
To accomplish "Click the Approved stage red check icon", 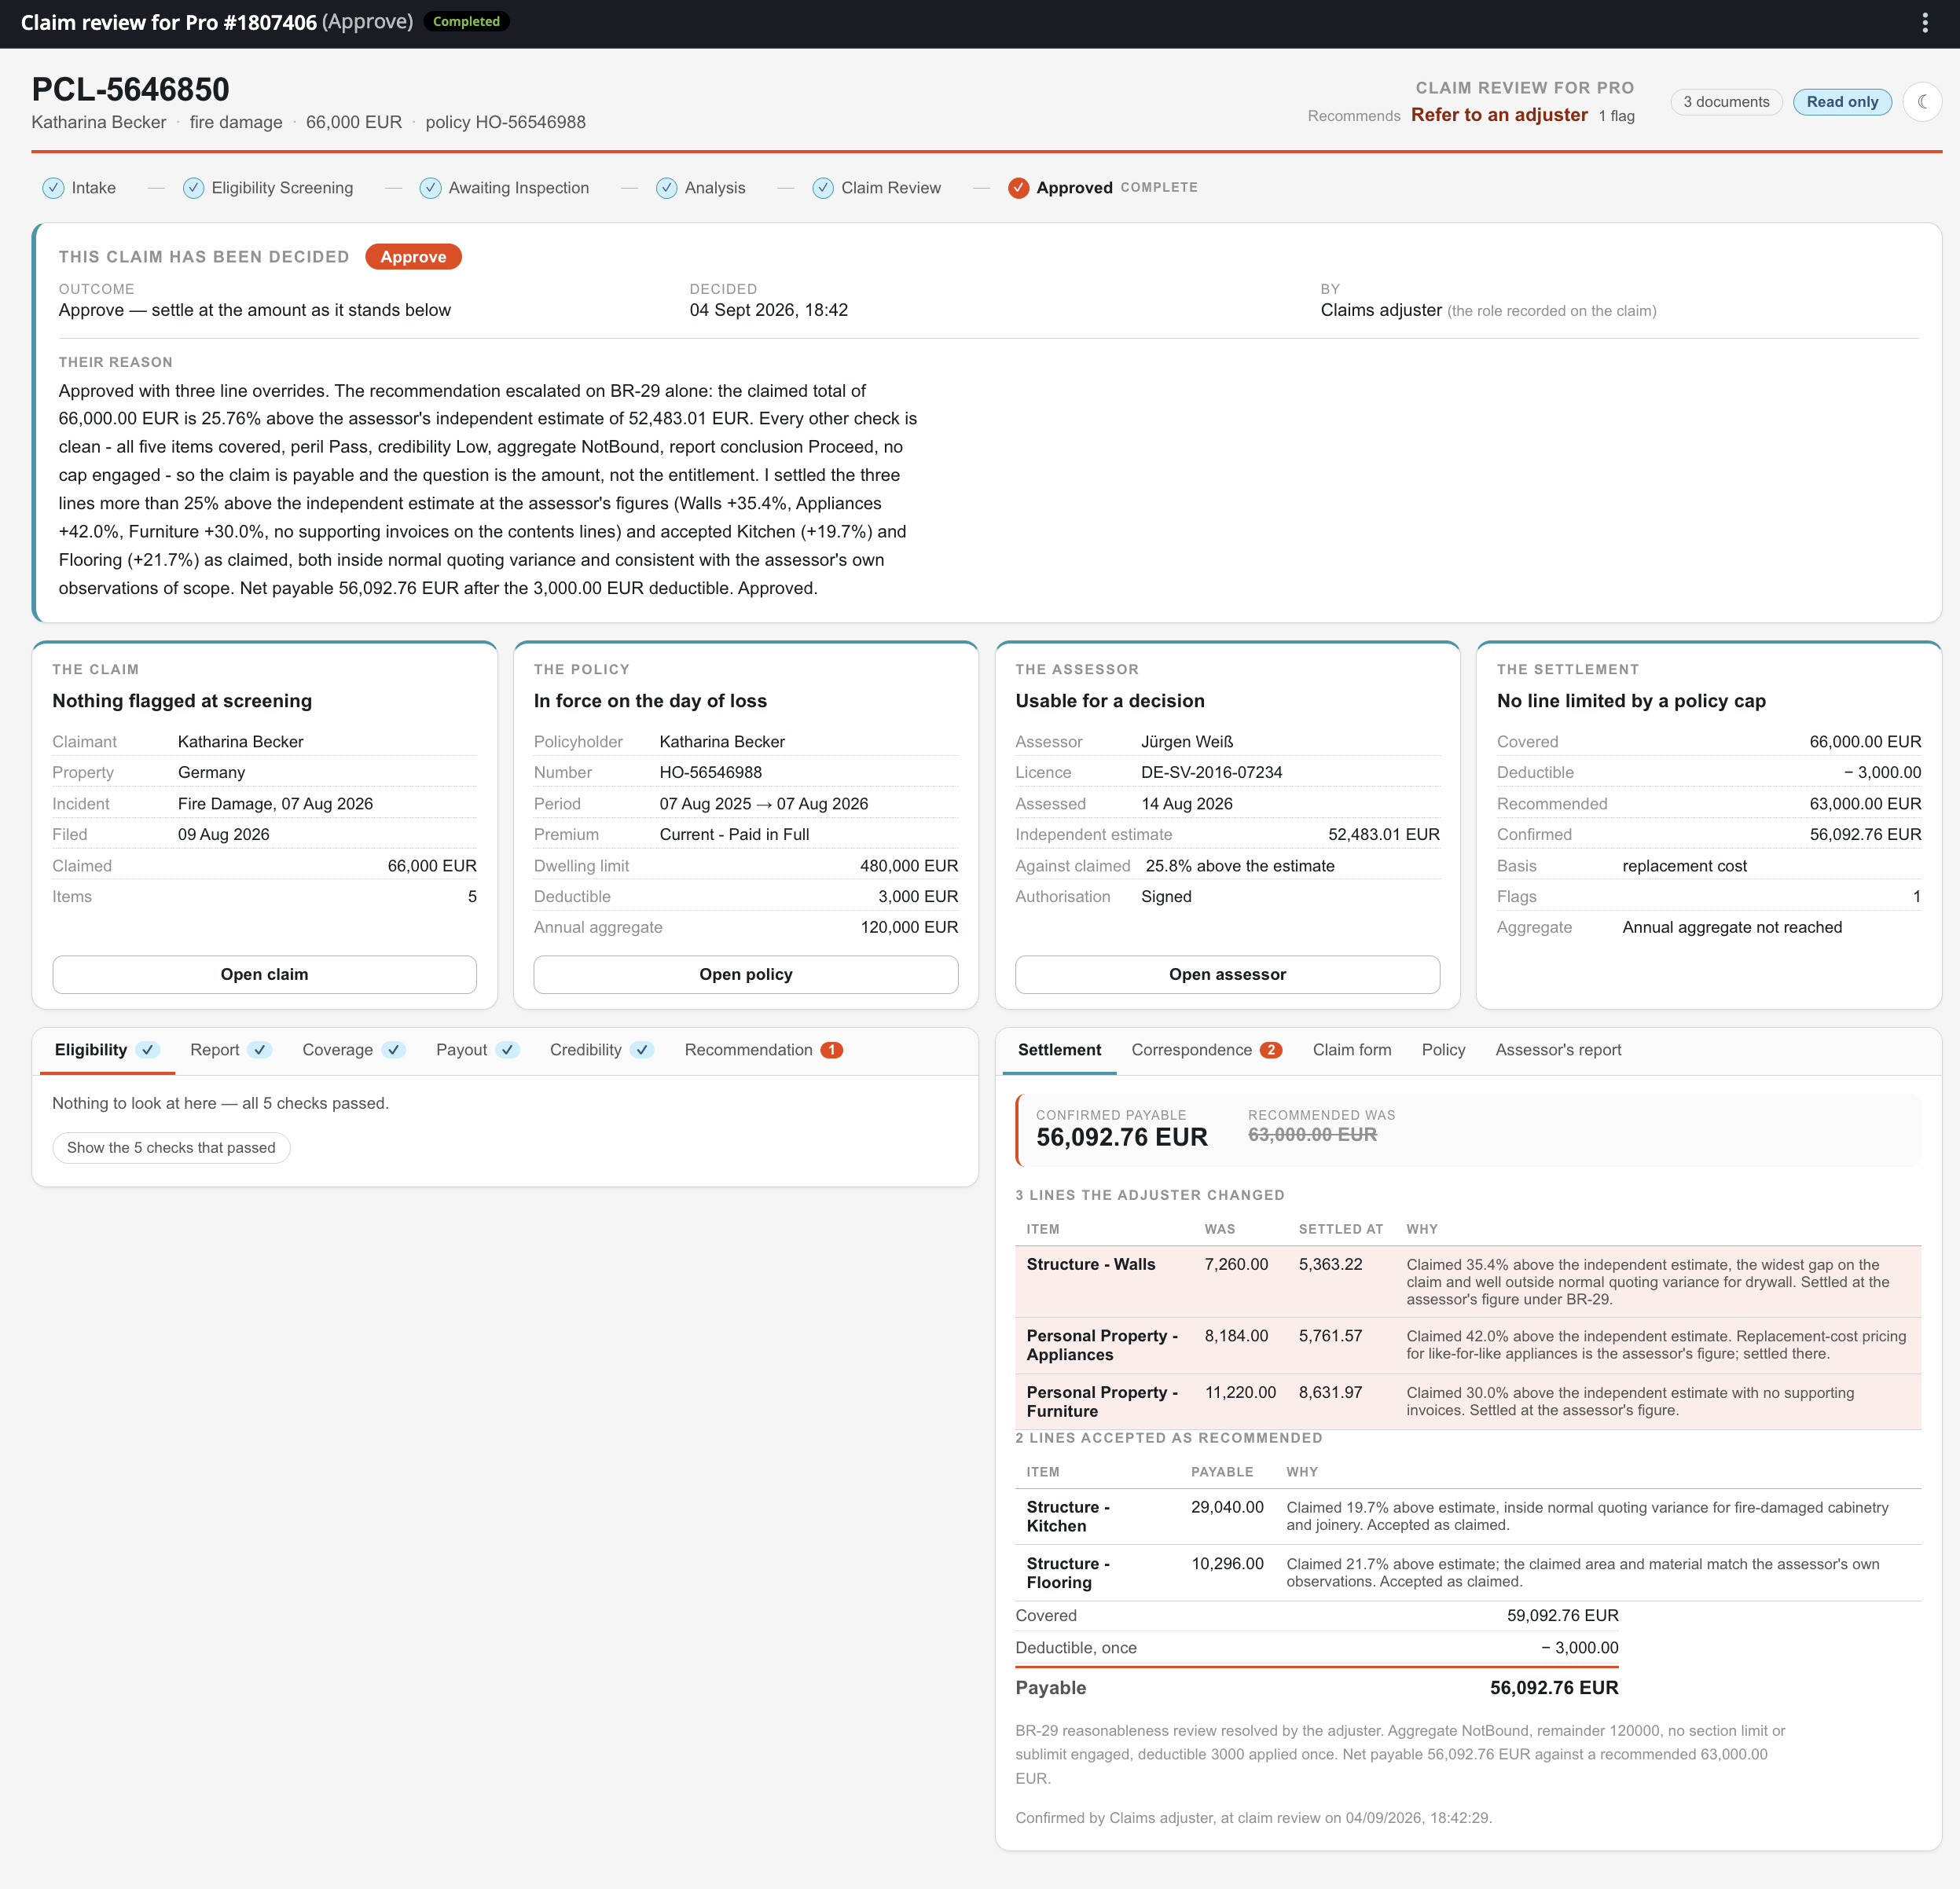I will point(1018,188).
